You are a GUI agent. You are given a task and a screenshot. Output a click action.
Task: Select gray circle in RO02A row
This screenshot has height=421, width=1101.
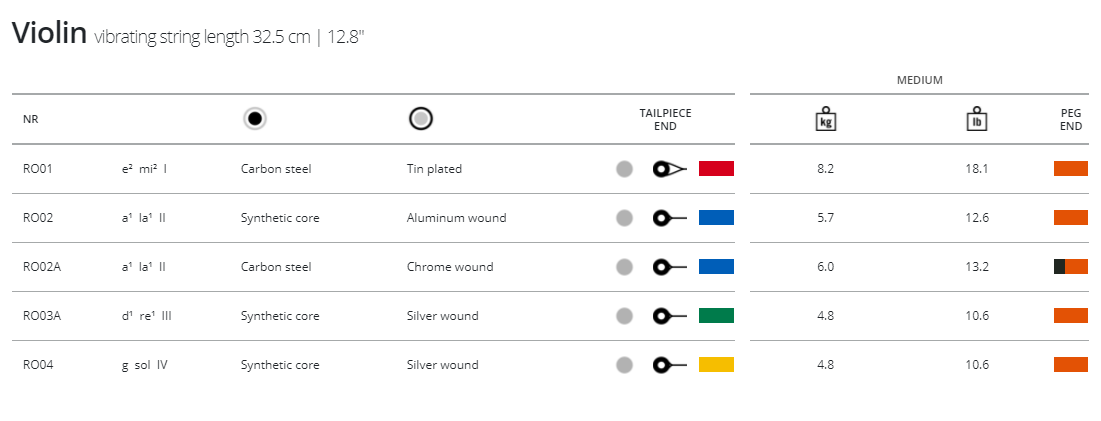pyautogui.click(x=624, y=267)
